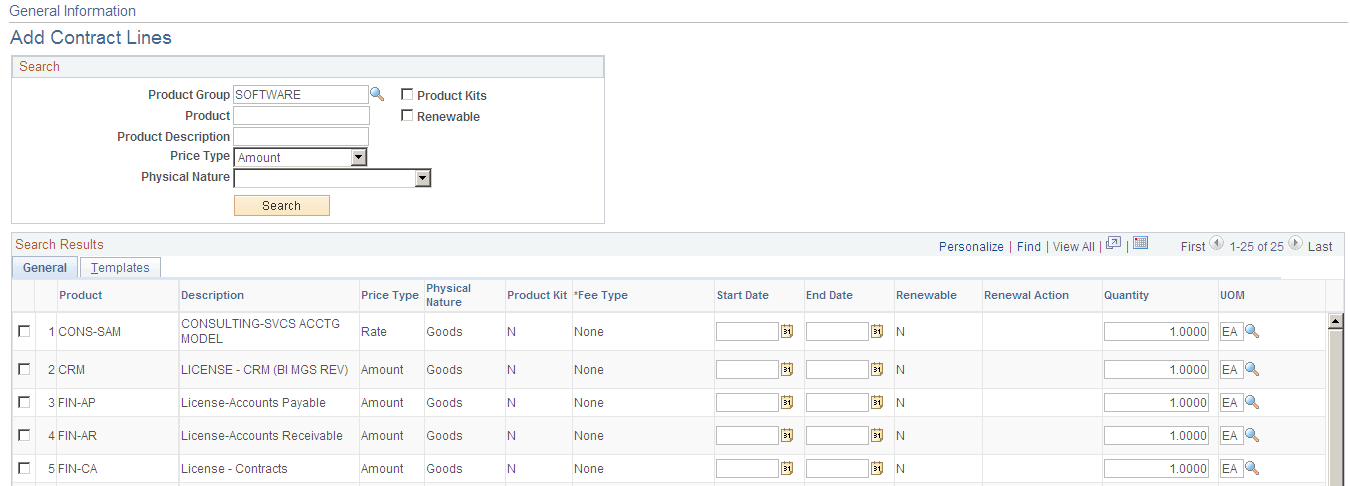Click UOM field for FIN-AR

(x=1231, y=435)
